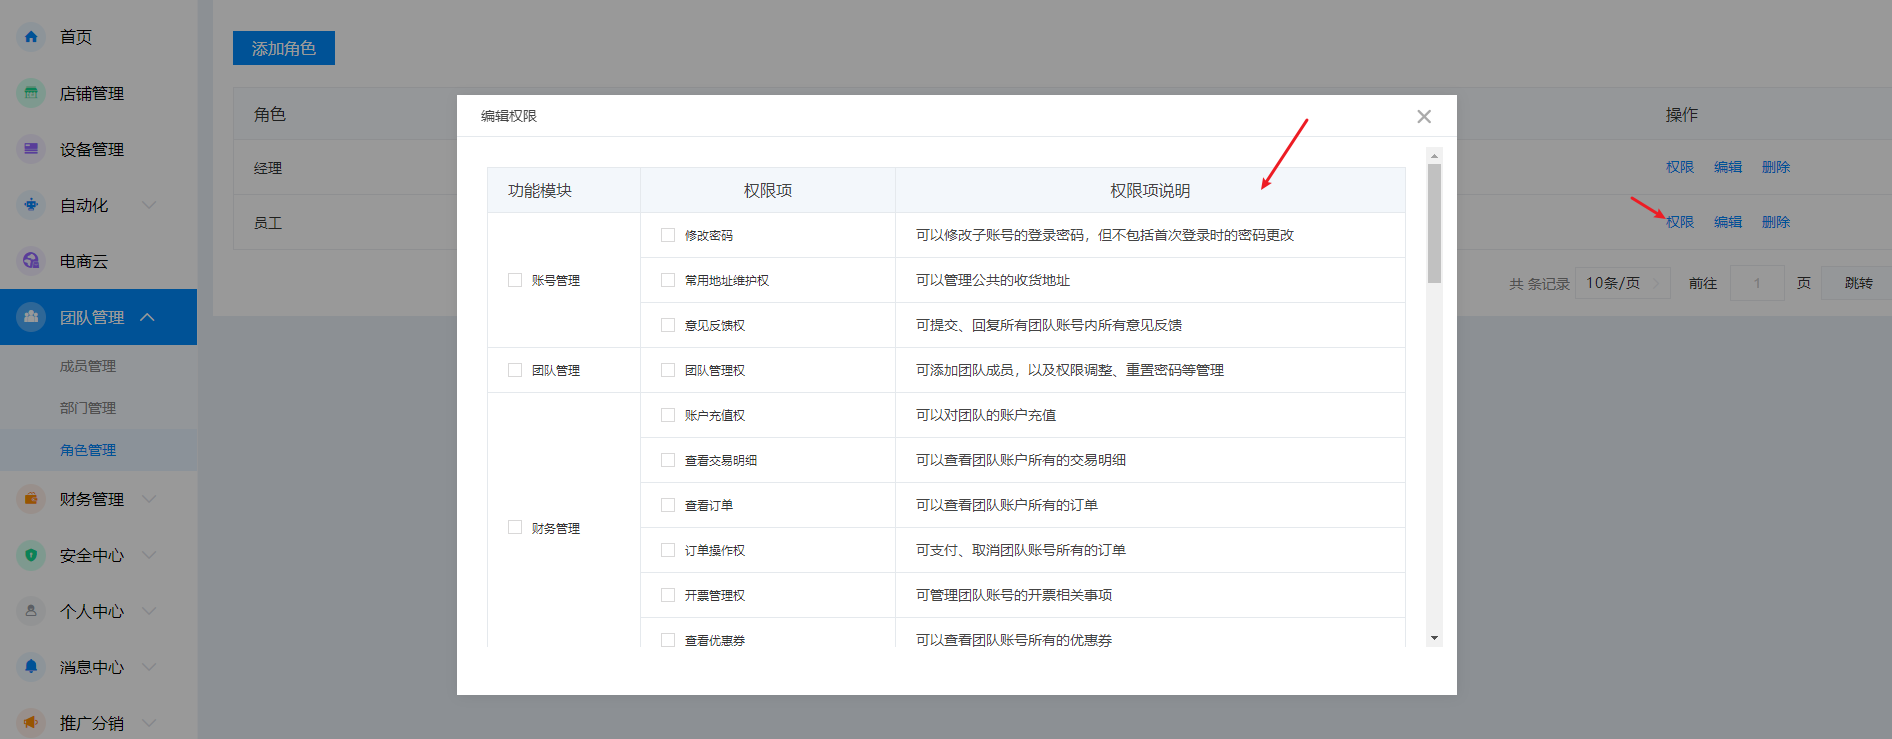The height and width of the screenshot is (739, 1892).
Task: Click the bell icon beside 消息中心
Action: 31,667
